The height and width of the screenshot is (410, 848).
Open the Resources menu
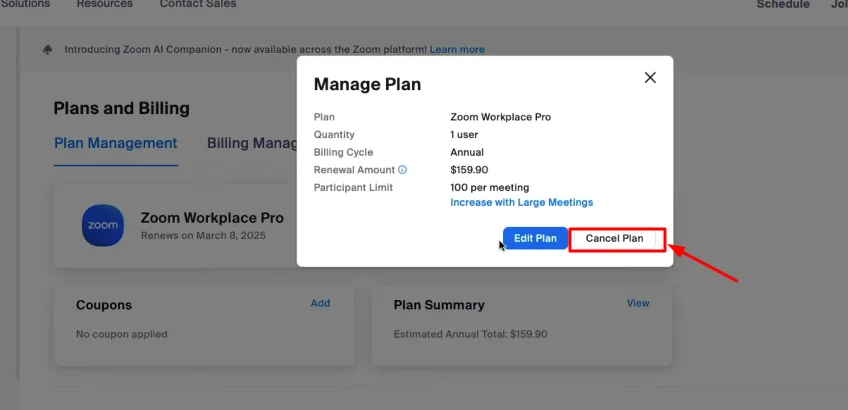point(104,4)
